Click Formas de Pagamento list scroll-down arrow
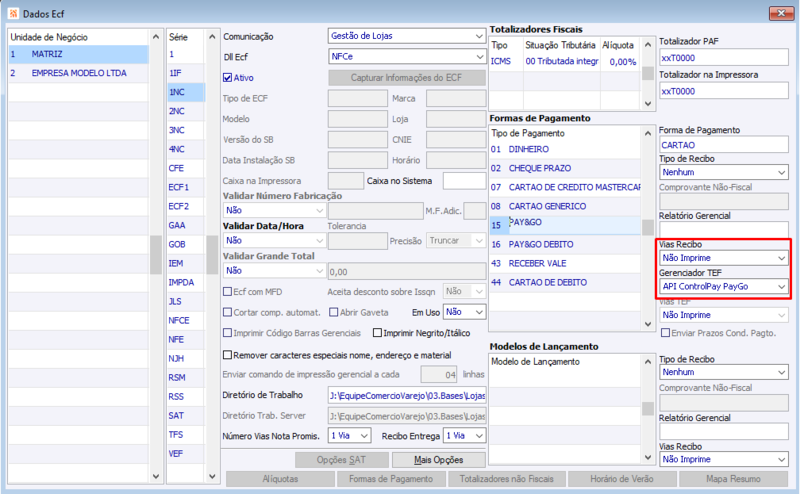Image resolution: width=800 pixels, height=494 pixels. pos(648,324)
